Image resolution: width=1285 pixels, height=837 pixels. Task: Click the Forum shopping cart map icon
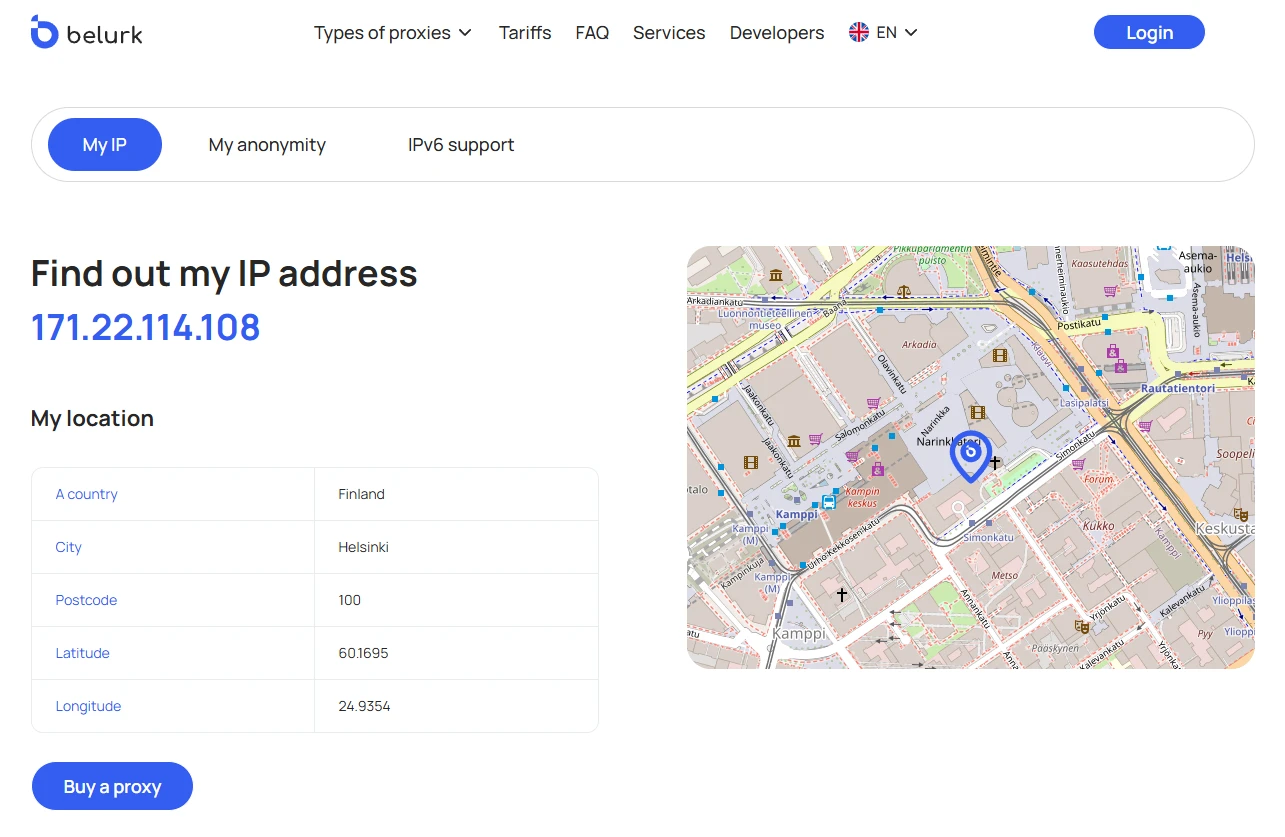point(1078,464)
